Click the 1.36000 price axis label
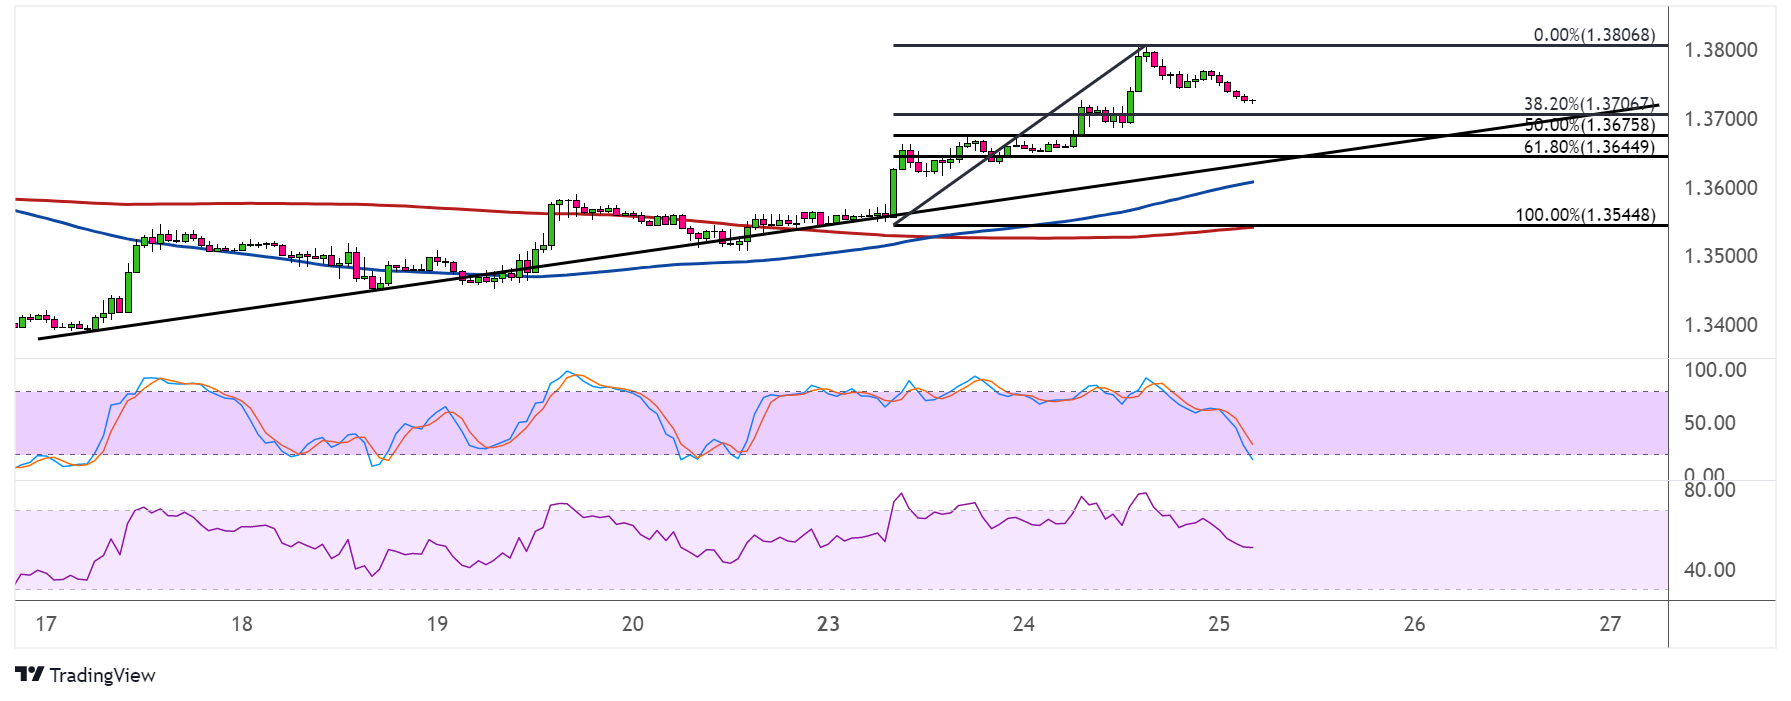This screenshot has height=701, width=1791. click(x=1720, y=188)
